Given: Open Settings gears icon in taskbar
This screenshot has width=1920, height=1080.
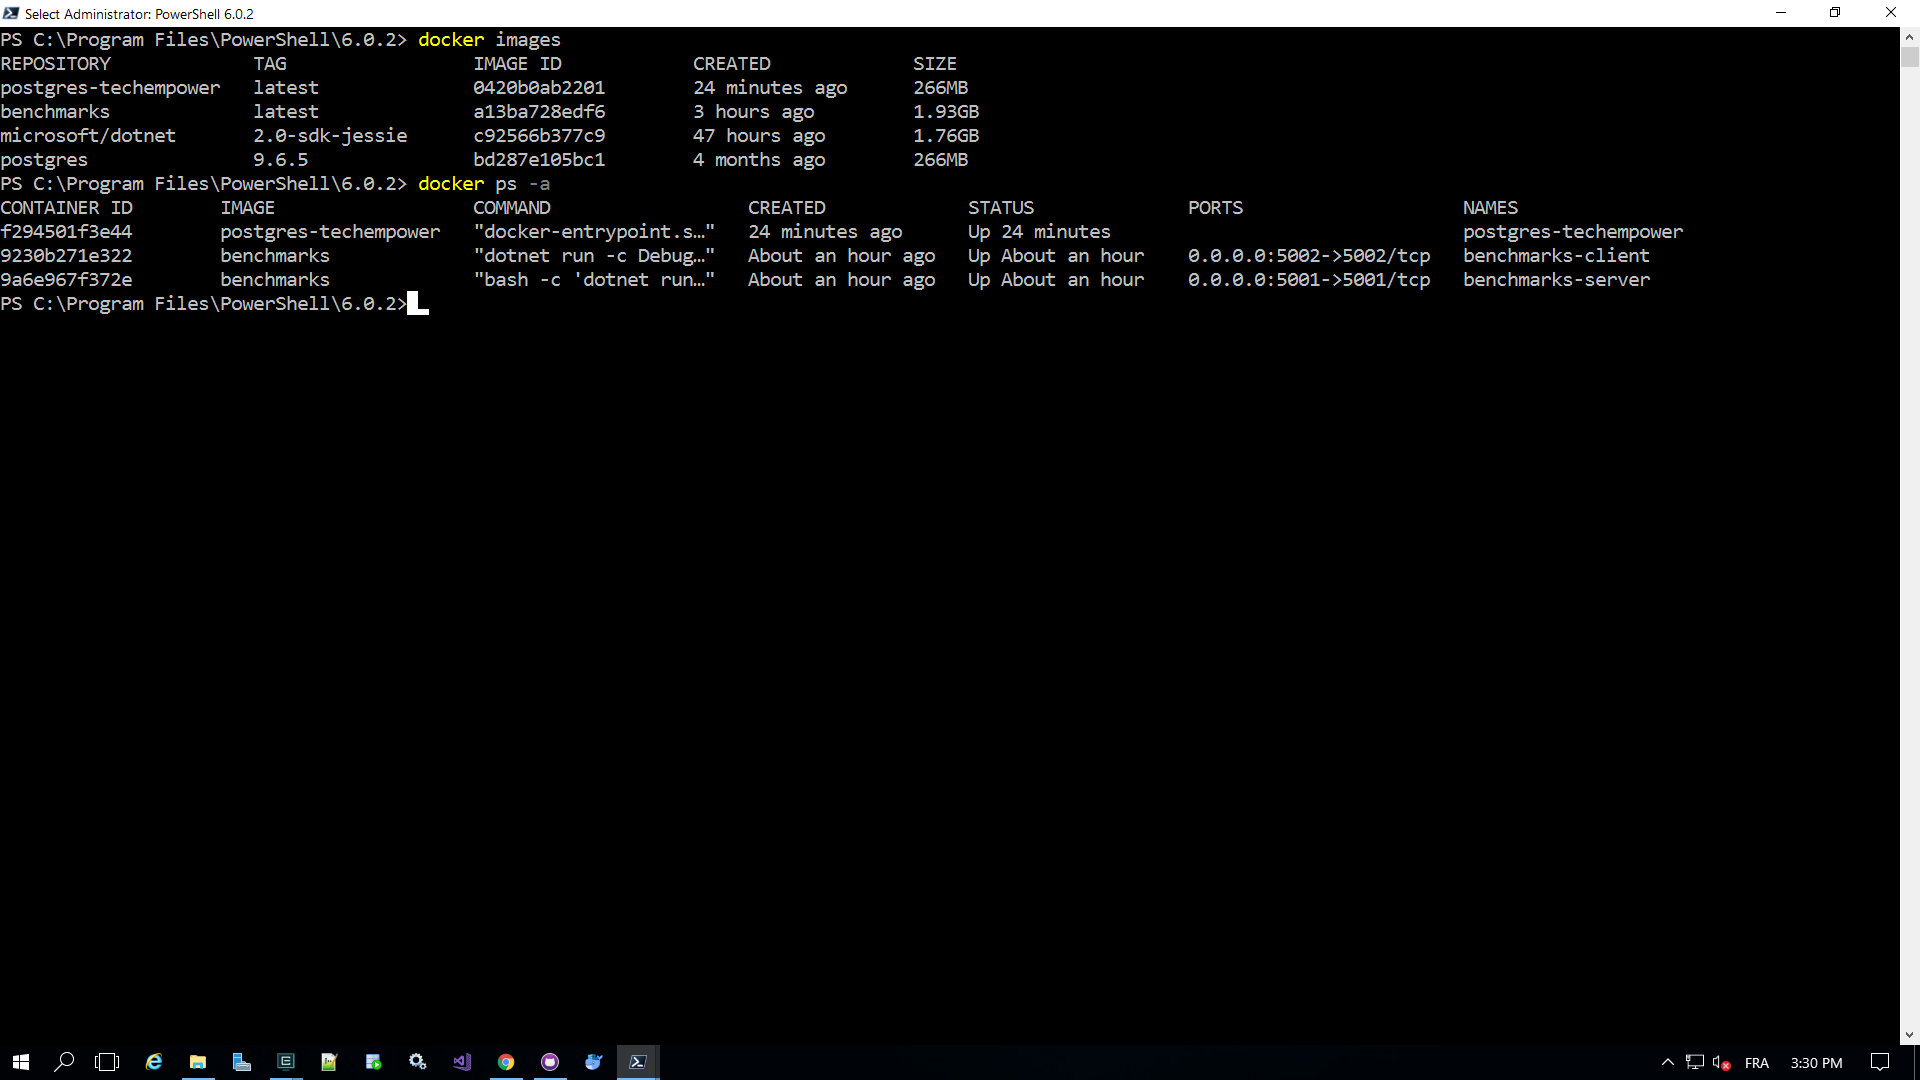Looking at the screenshot, I should [418, 1062].
